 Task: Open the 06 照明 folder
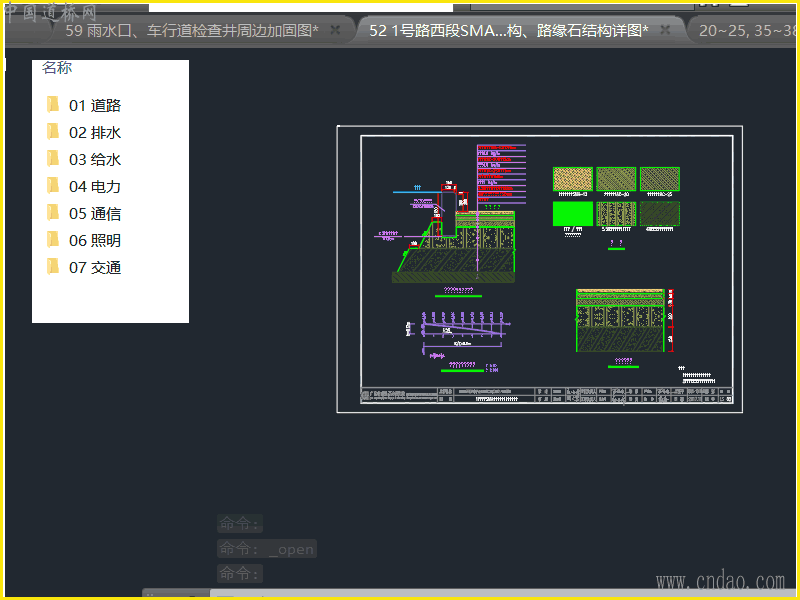[x=94, y=240]
